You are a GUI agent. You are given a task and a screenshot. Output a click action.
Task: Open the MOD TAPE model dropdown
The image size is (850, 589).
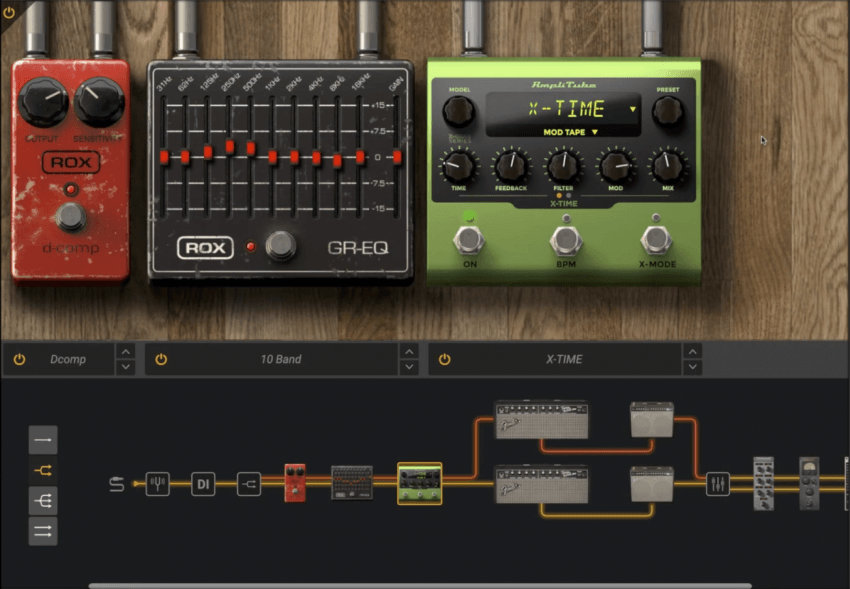[x=570, y=132]
